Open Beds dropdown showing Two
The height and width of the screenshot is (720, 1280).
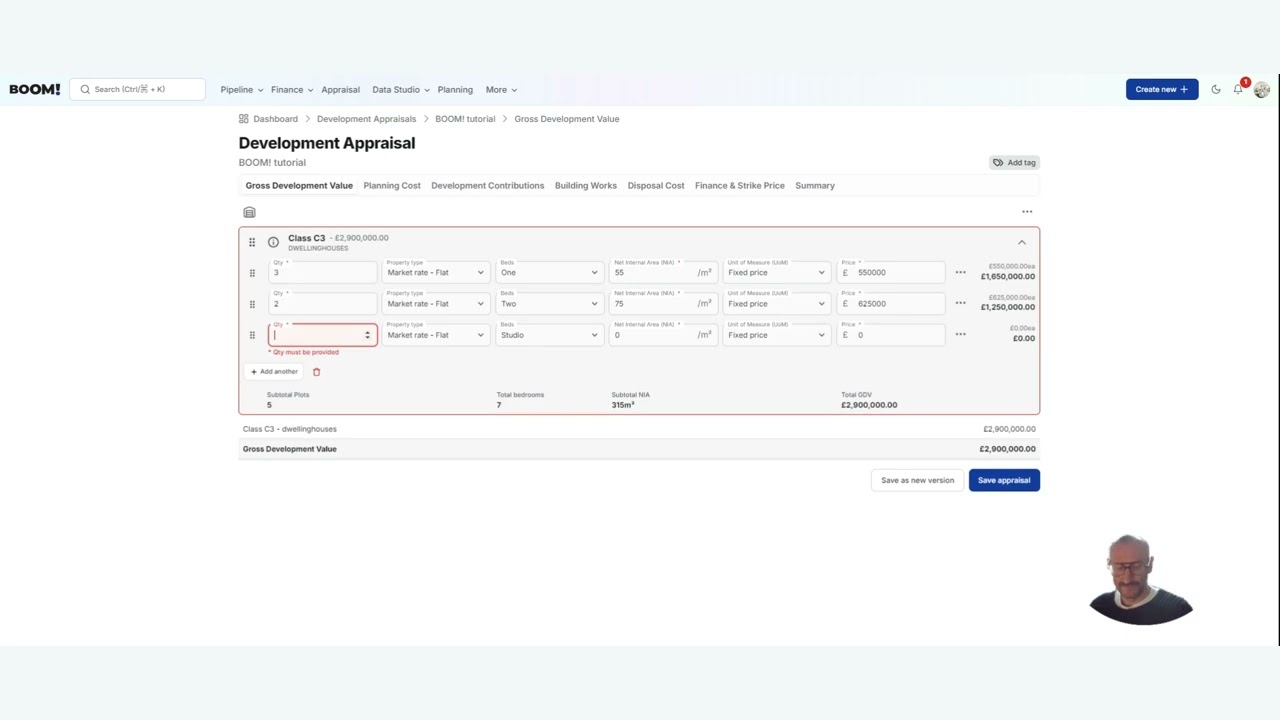tap(549, 303)
